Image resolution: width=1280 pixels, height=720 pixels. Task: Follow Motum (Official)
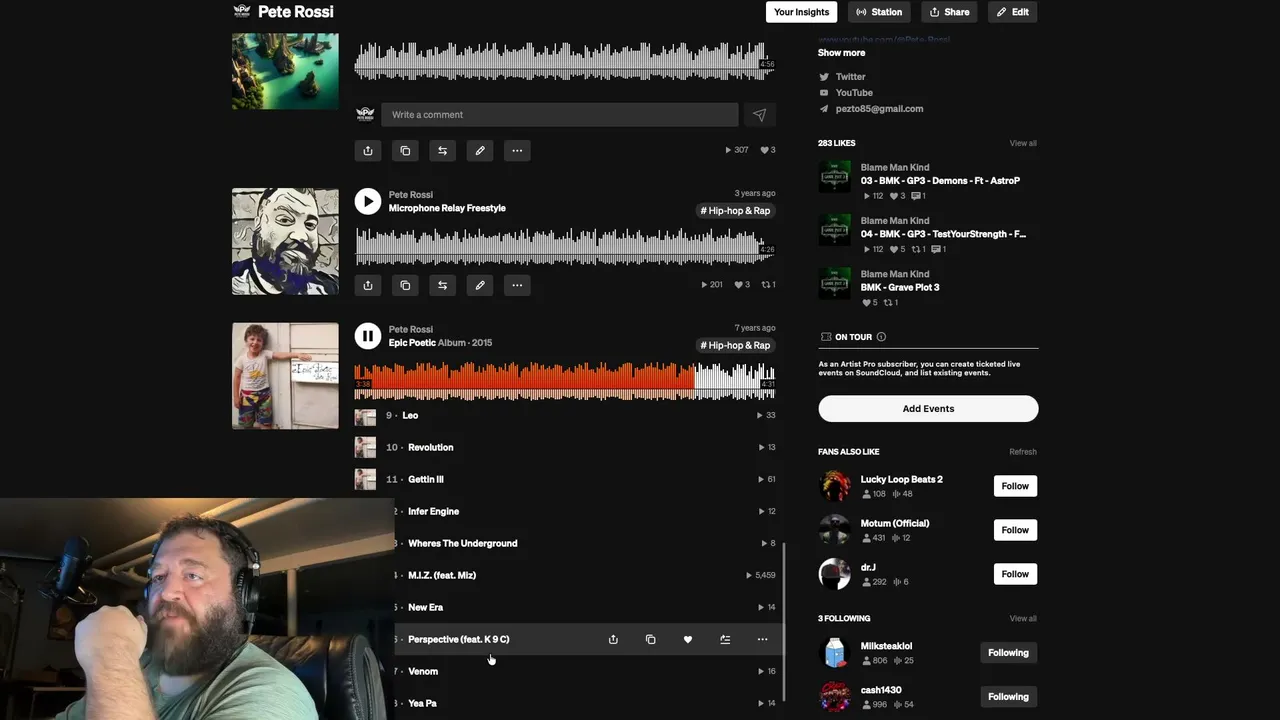[x=1015, y=530]
